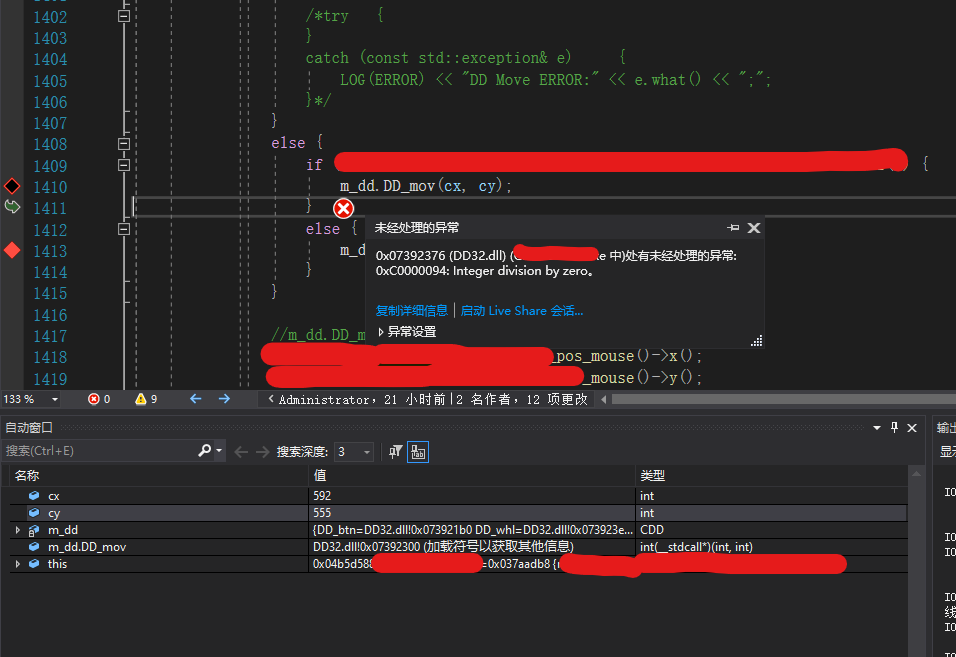Expand the m_dd variable row
956x657 pixels.
16,530
